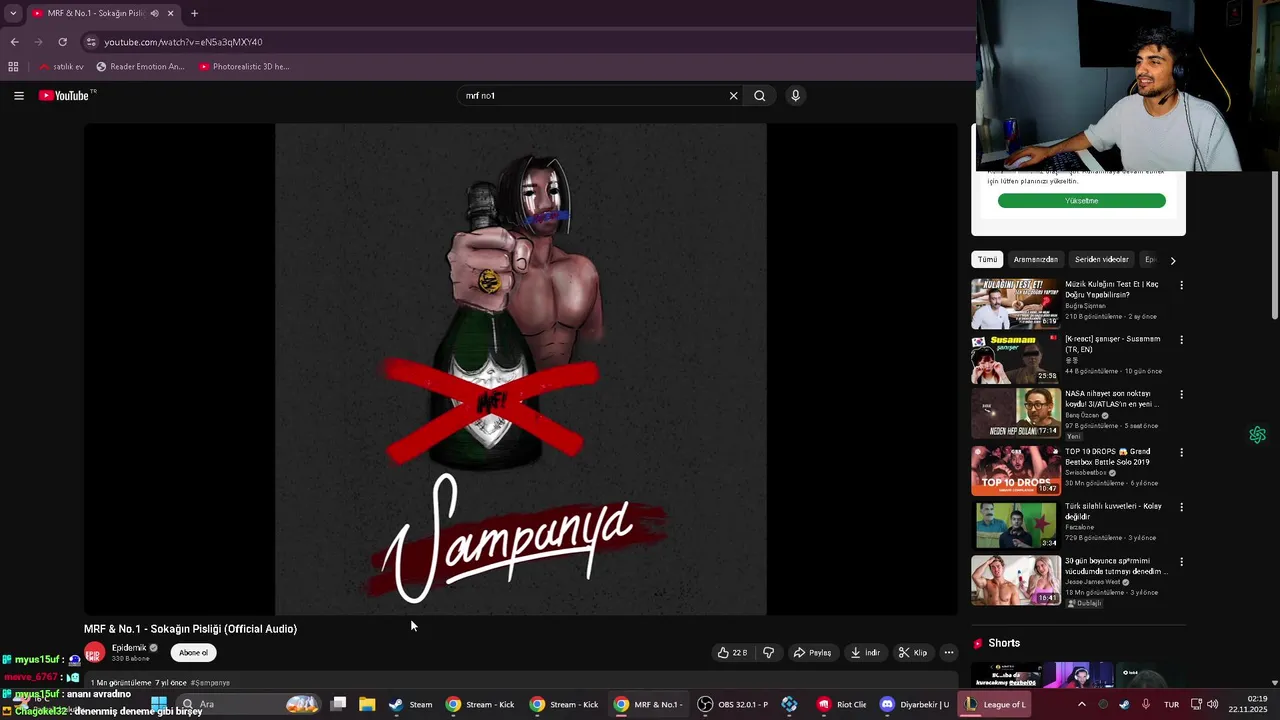Share the video via Paylaş
The width and height of the screenshot is (1280, 720).
[812, 653]
